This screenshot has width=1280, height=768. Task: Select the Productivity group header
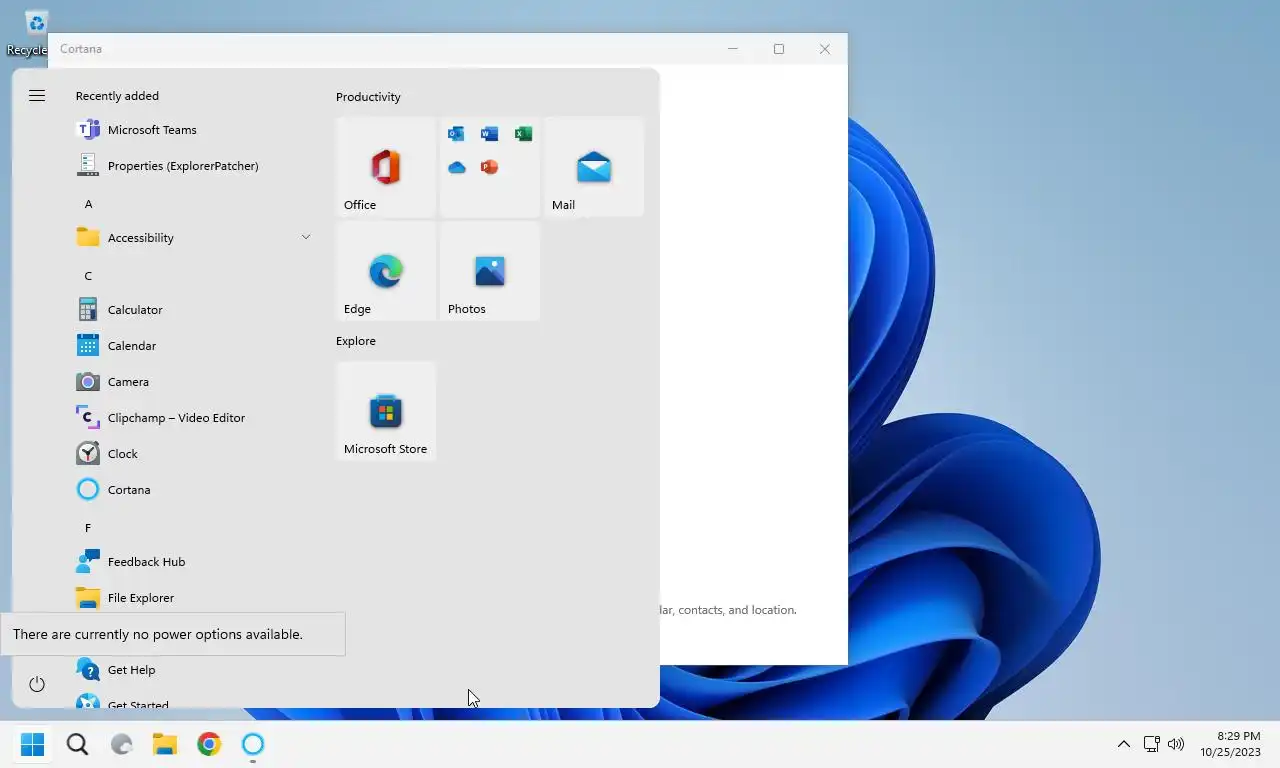(368, 97)
